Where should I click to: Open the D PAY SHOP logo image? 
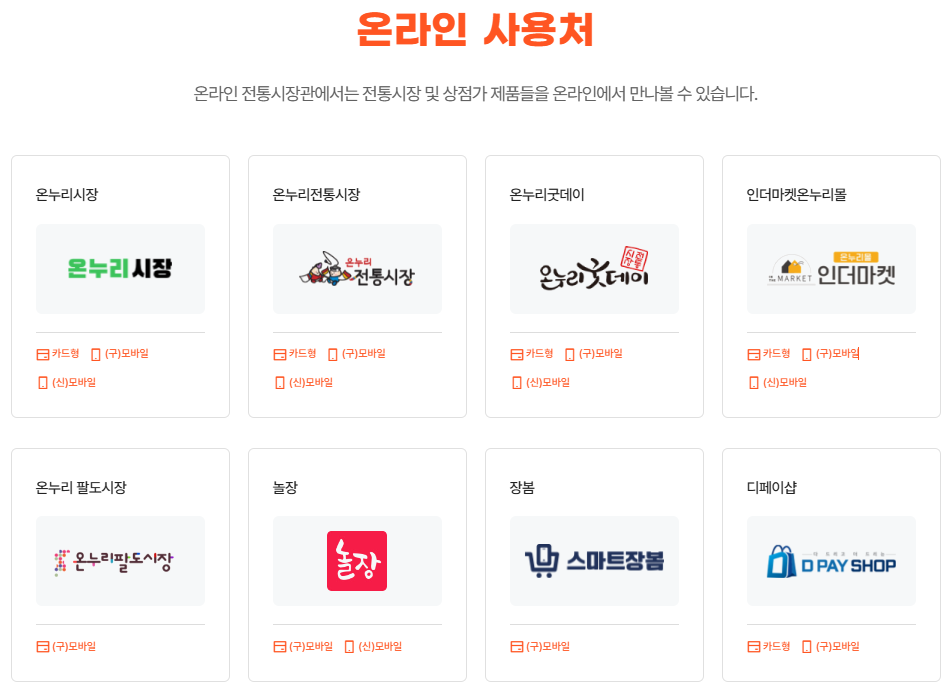coord(832,561)
